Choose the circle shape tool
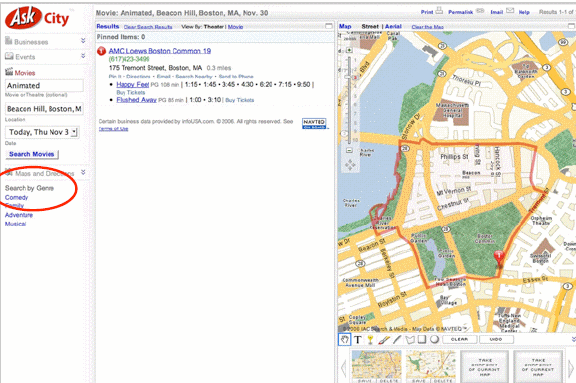 435,339
